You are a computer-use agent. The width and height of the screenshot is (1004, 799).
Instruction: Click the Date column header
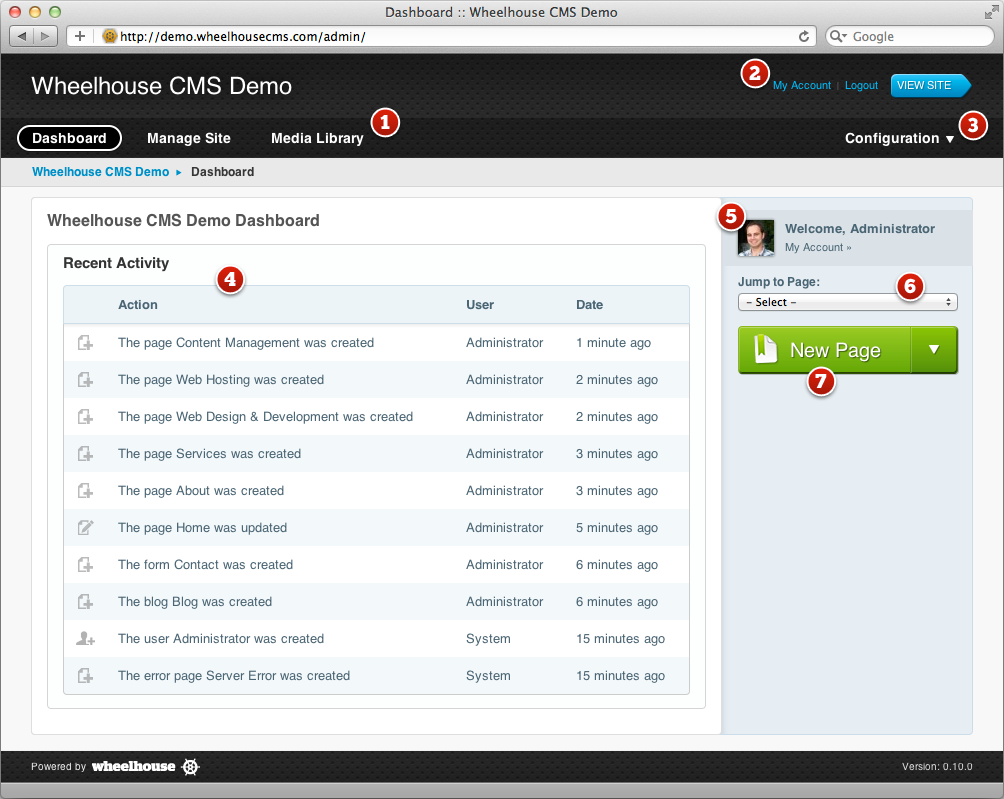(x=590, y=305)
